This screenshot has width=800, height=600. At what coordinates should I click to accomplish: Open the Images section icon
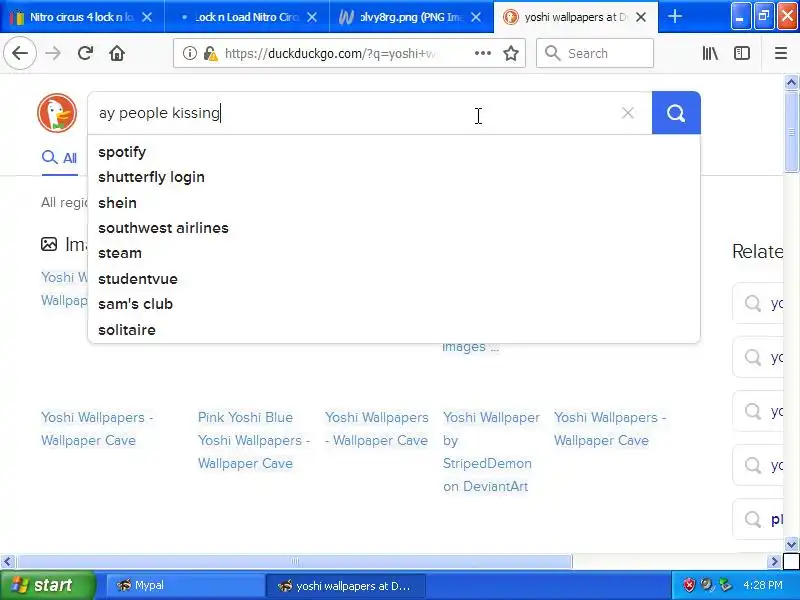49,244
